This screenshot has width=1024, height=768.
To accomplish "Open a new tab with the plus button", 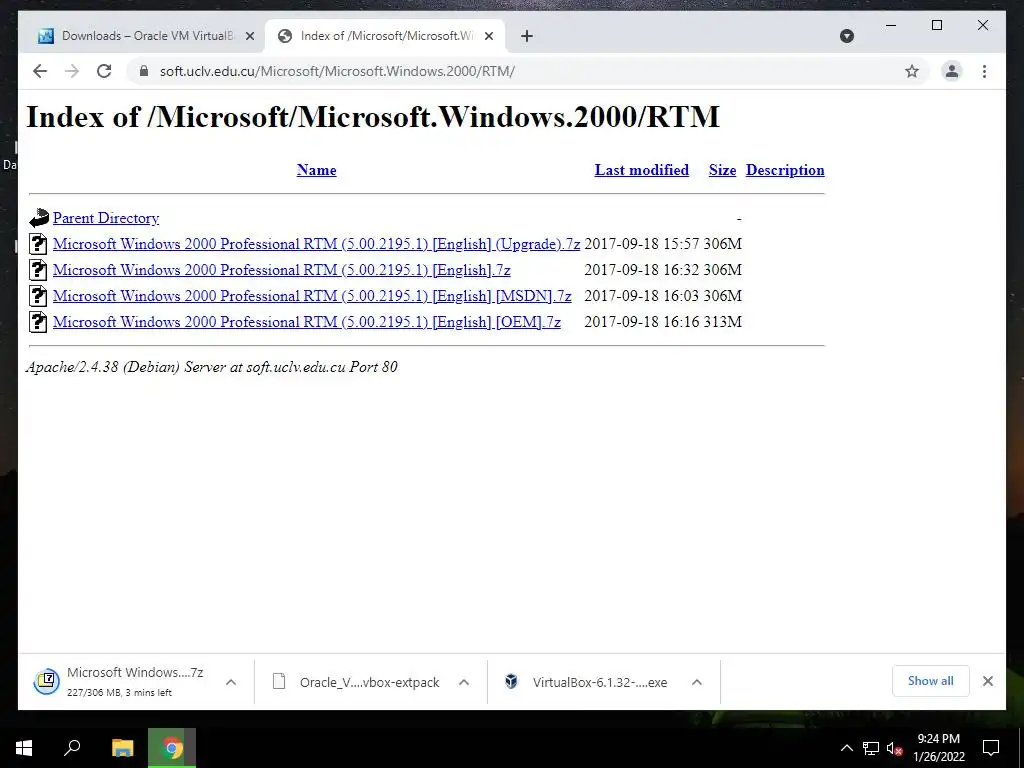I will 527,36.
